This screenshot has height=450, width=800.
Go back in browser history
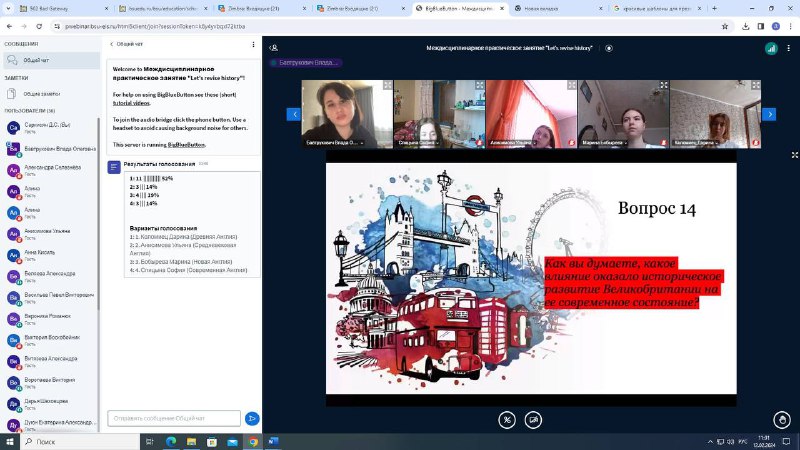9,26
